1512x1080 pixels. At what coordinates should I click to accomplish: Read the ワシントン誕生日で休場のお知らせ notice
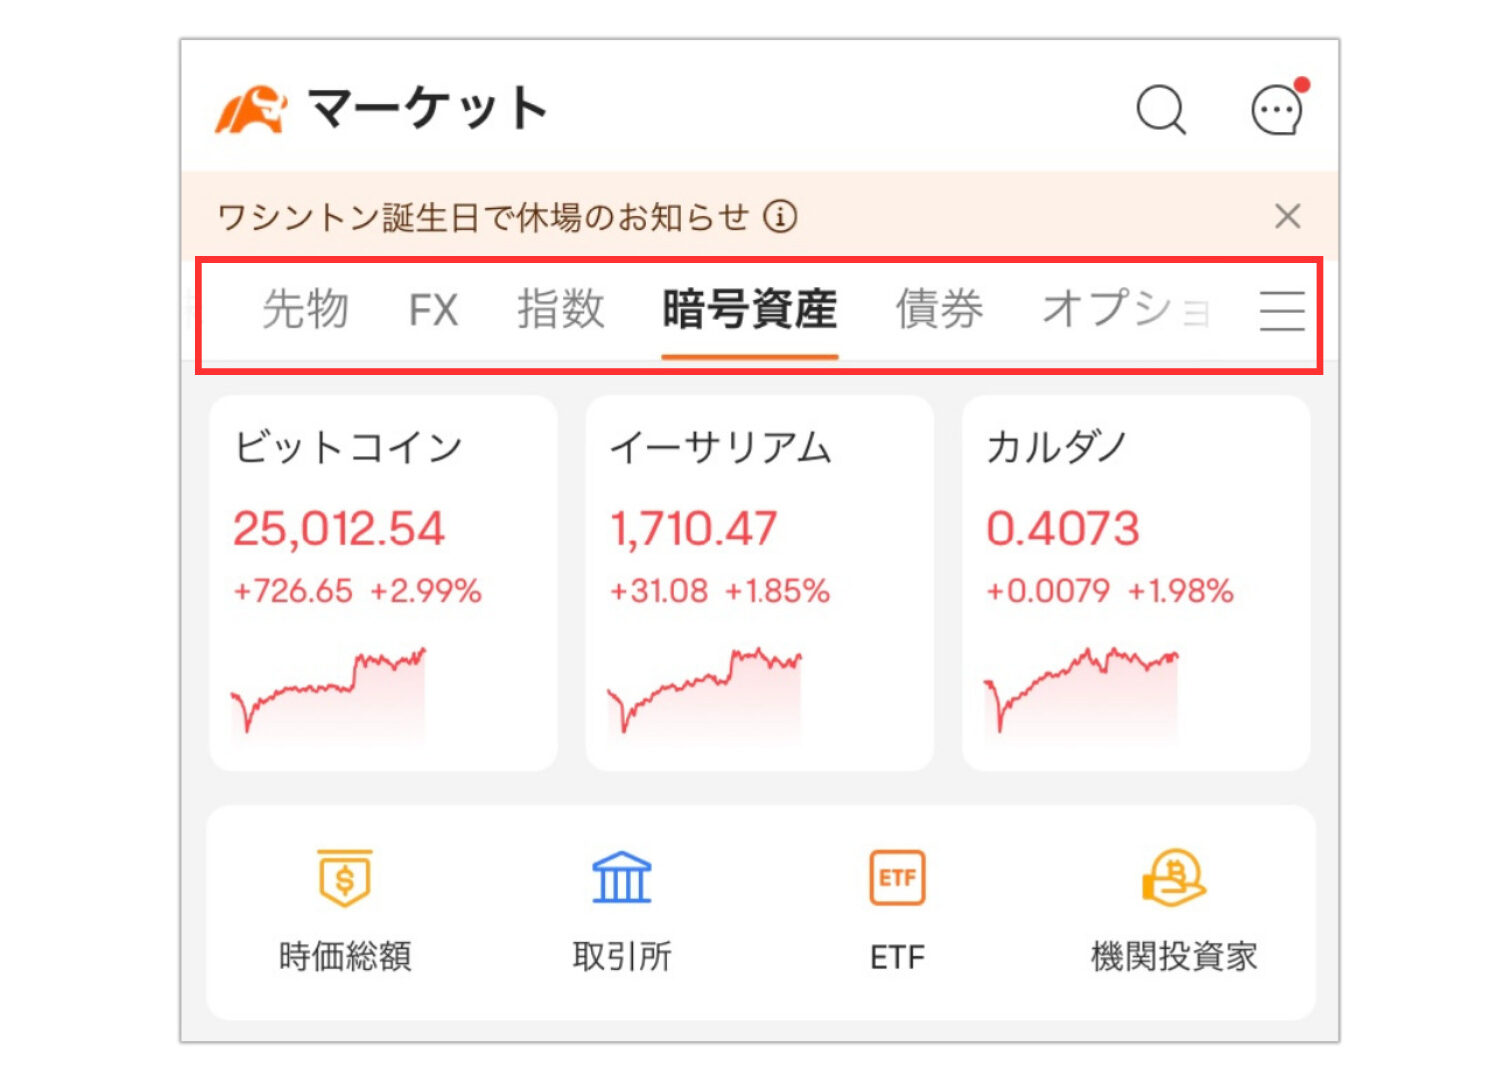pyautogui.click(x=483, y=216)
